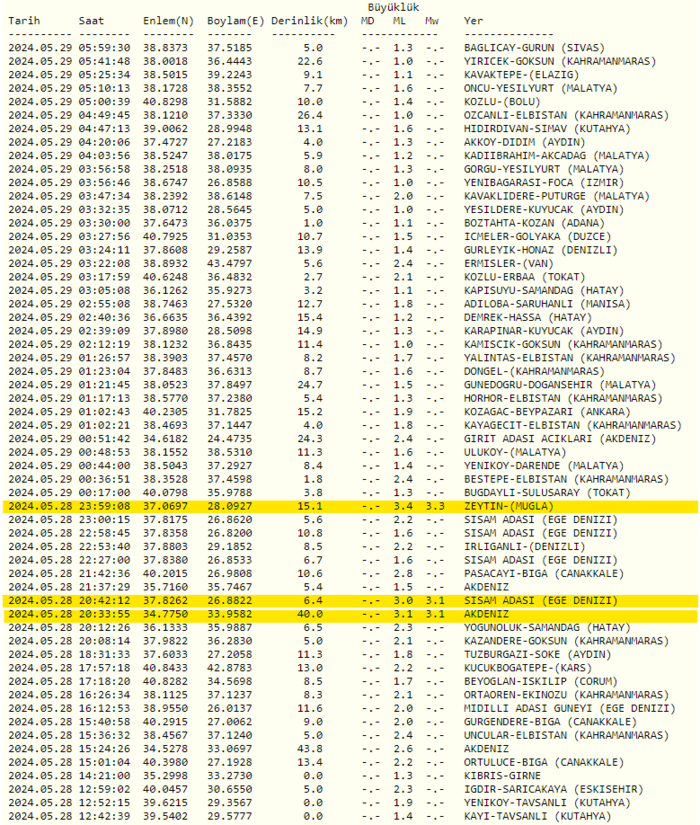Click KAVAKLIDERE-PUTURGE (MALATYA) location
Viewport: 700px width, 825px height.
[557, 196]
